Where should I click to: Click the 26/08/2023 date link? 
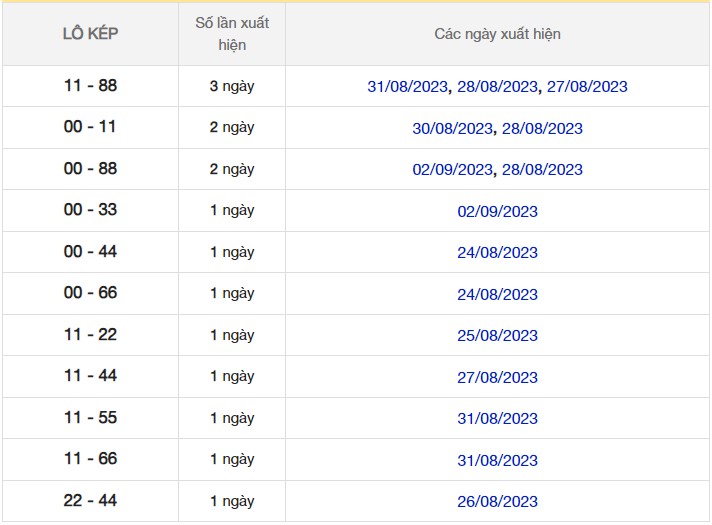pos(497,502)
